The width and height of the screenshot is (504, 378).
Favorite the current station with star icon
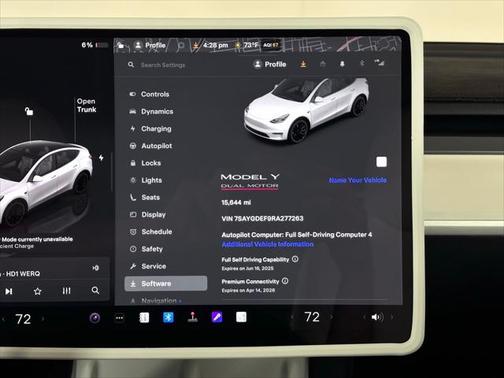pos(37,291)
